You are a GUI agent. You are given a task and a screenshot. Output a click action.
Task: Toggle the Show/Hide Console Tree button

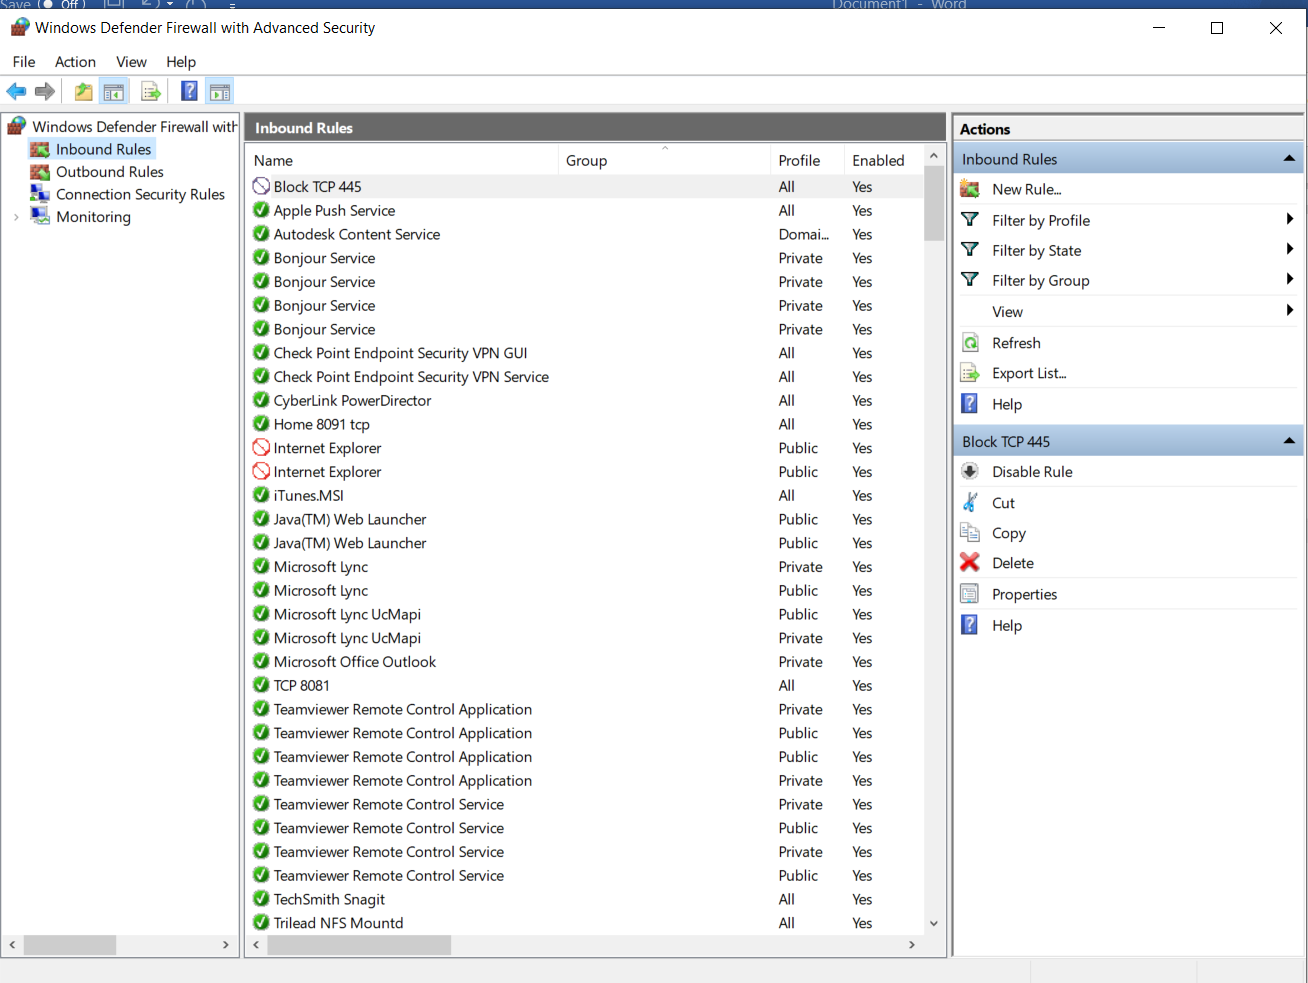(x=114, y=92)
